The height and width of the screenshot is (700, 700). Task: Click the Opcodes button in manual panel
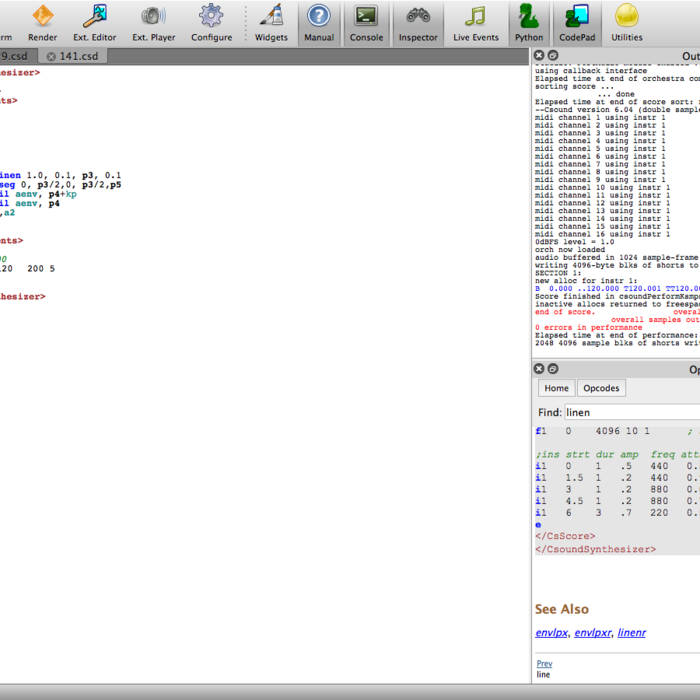pos(601,388)
